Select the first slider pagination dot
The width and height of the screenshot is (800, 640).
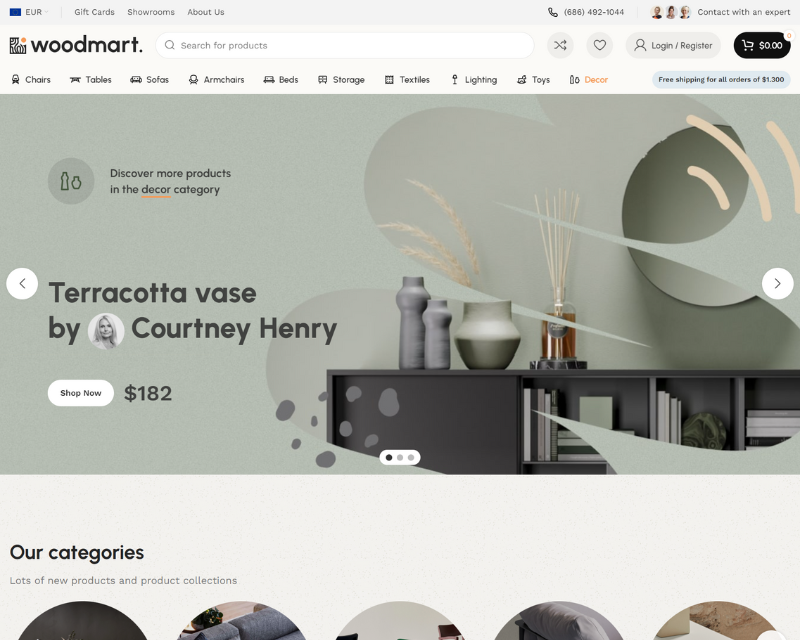[389, 457]
